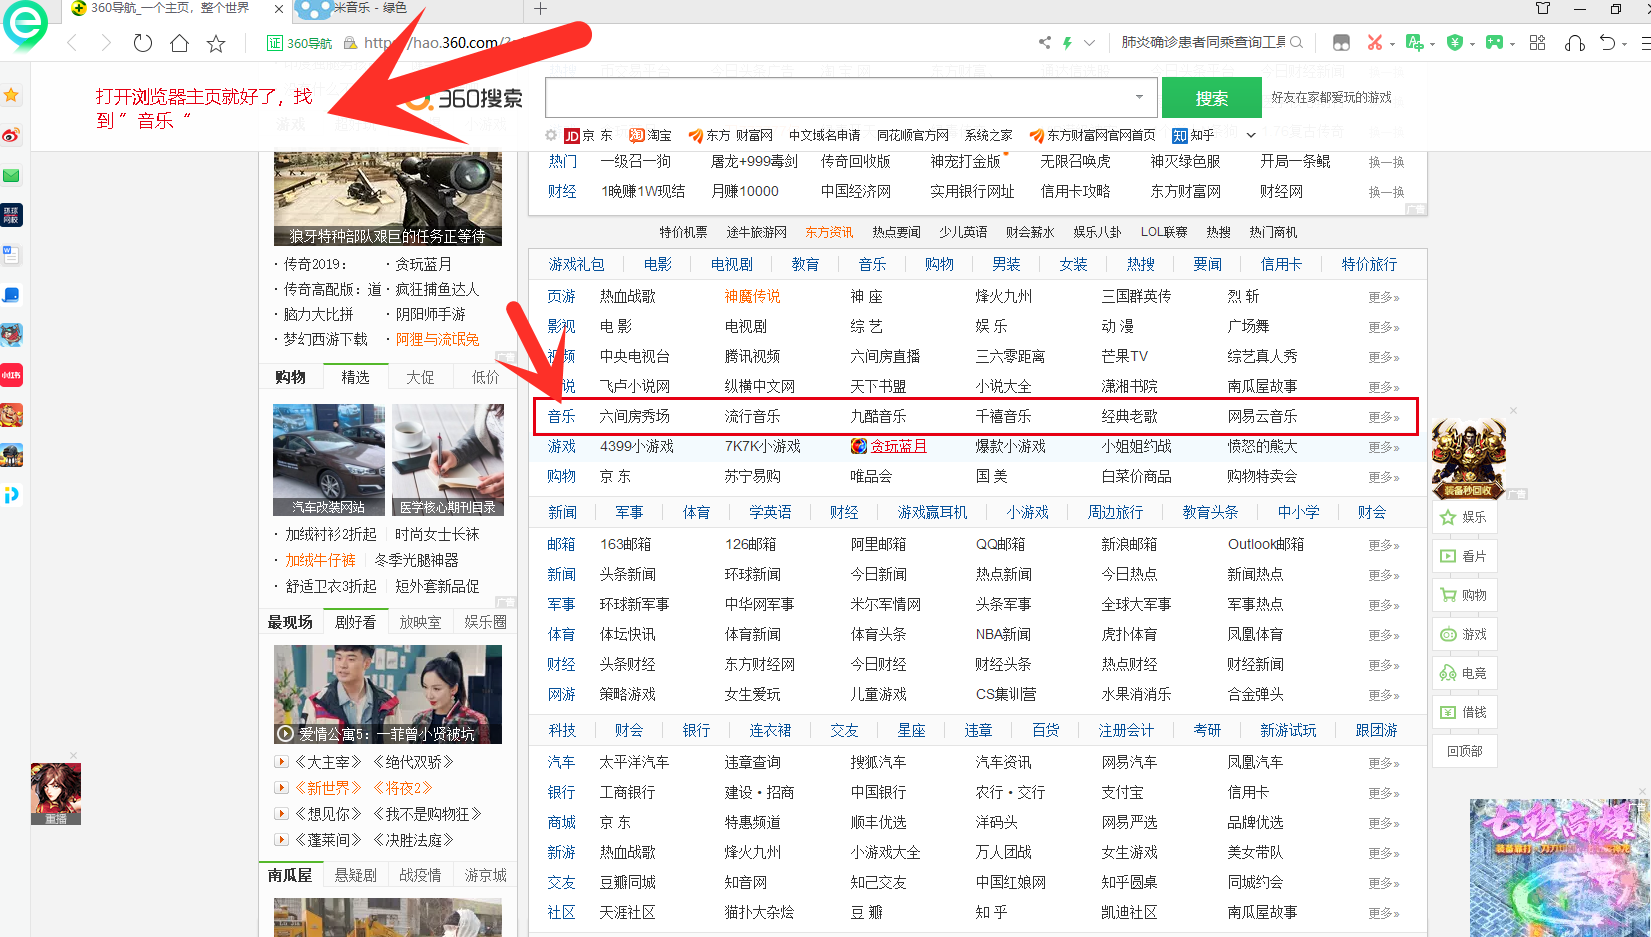This screenshot has height=937, width=1651.
Task: Click the 回顶部 button
Action: (1465, 751)
